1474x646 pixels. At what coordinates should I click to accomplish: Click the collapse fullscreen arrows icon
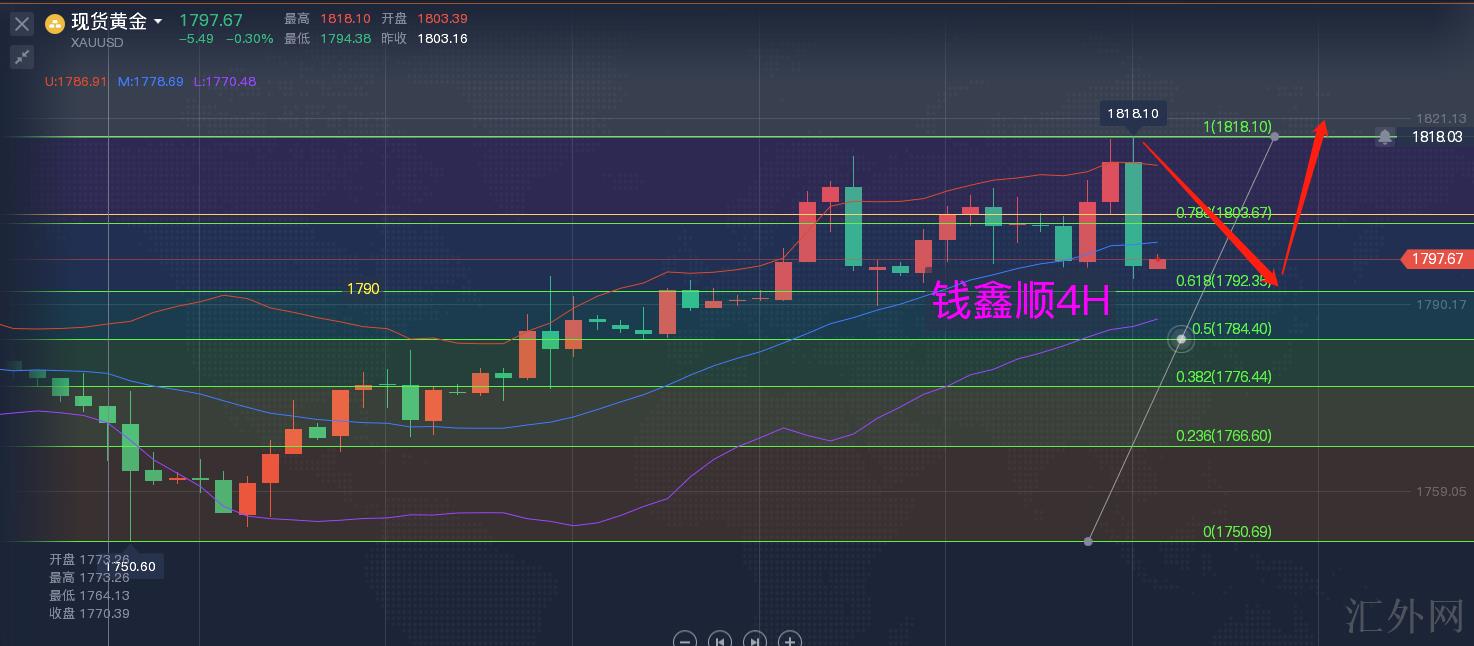point(22,57)
